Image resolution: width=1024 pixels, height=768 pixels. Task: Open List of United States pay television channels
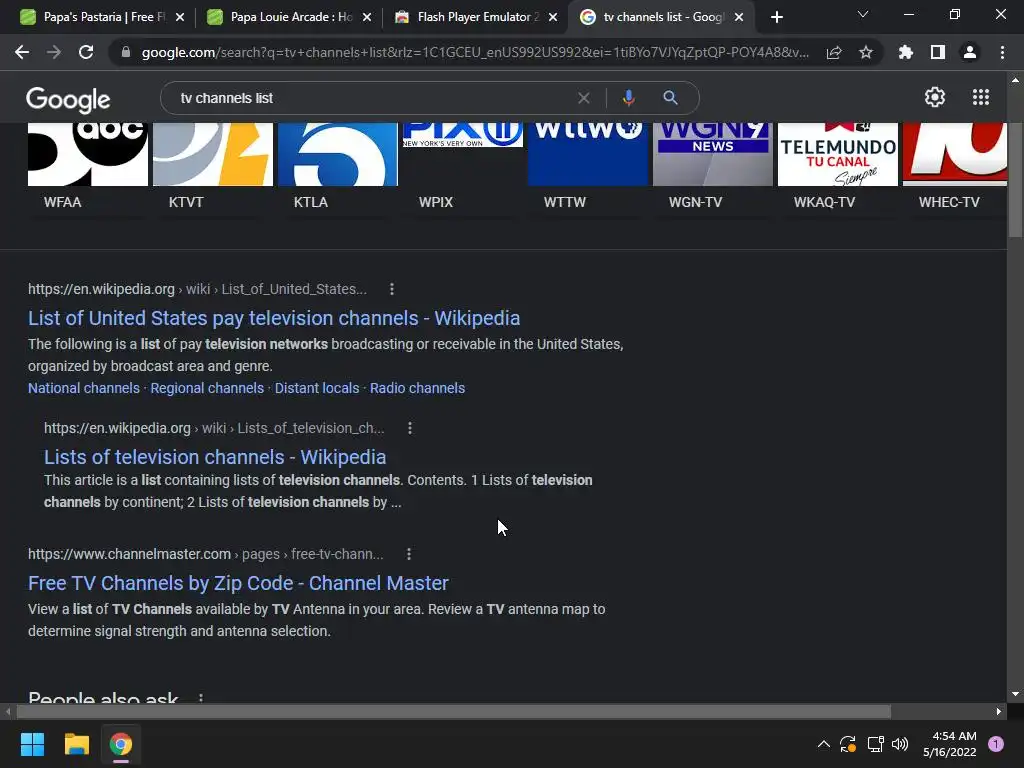click(274, 318)
